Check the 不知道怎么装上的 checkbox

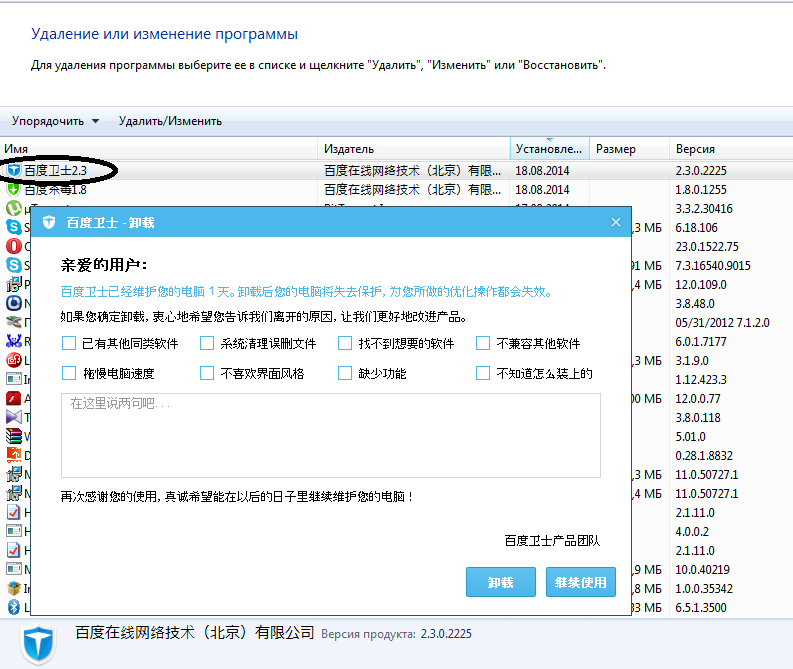click(483, 373)
